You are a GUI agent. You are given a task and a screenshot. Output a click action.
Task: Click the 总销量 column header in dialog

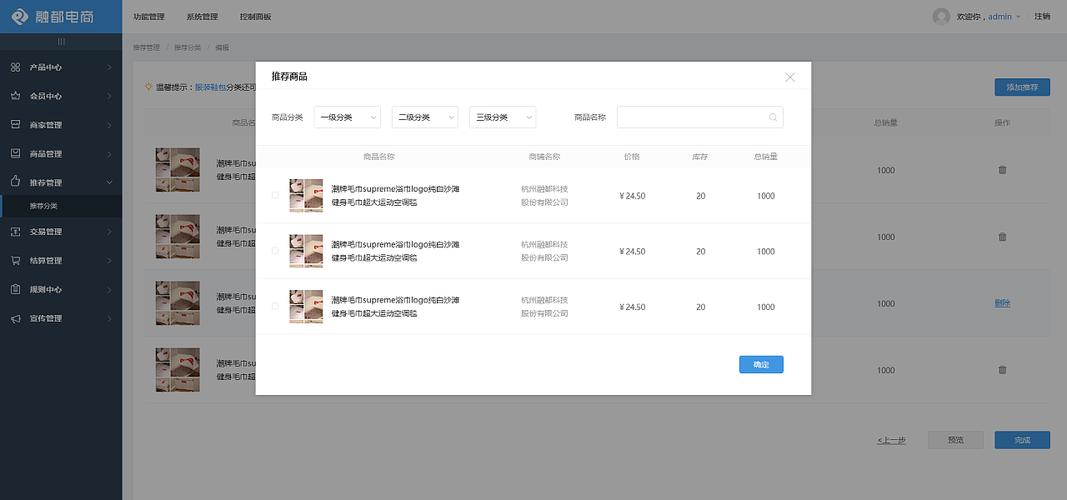click(766, 156)
